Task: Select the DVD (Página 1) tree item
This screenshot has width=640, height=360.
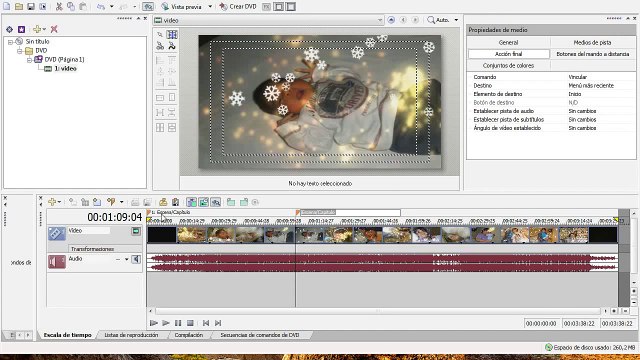Action: [64, 60]
